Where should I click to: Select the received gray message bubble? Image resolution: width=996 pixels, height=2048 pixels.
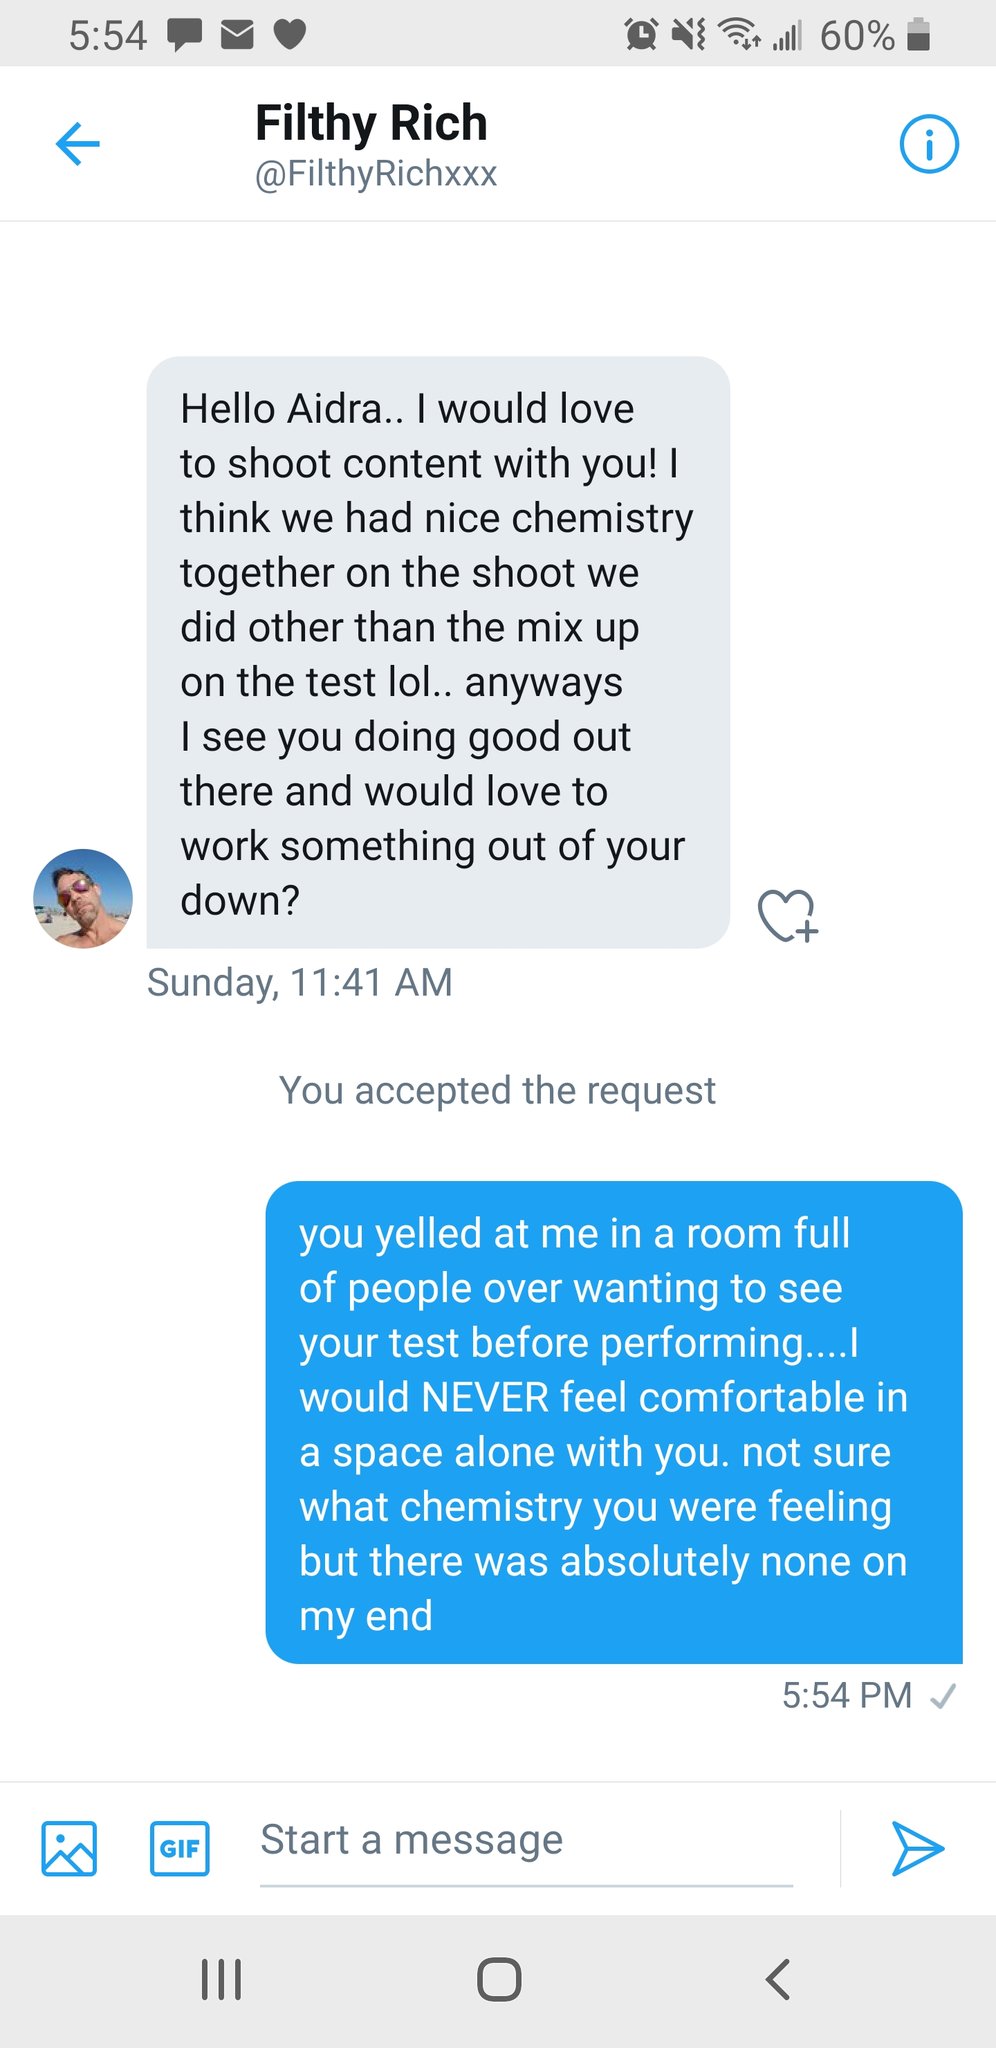[437, 652]
